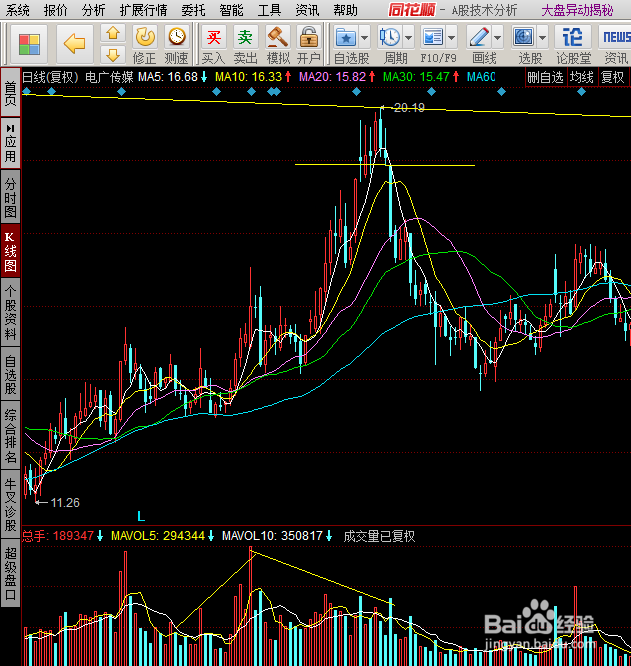Screen dimensions: 631x666
Task: Switch to the 应用 side tab
Action: pos(11,143)
